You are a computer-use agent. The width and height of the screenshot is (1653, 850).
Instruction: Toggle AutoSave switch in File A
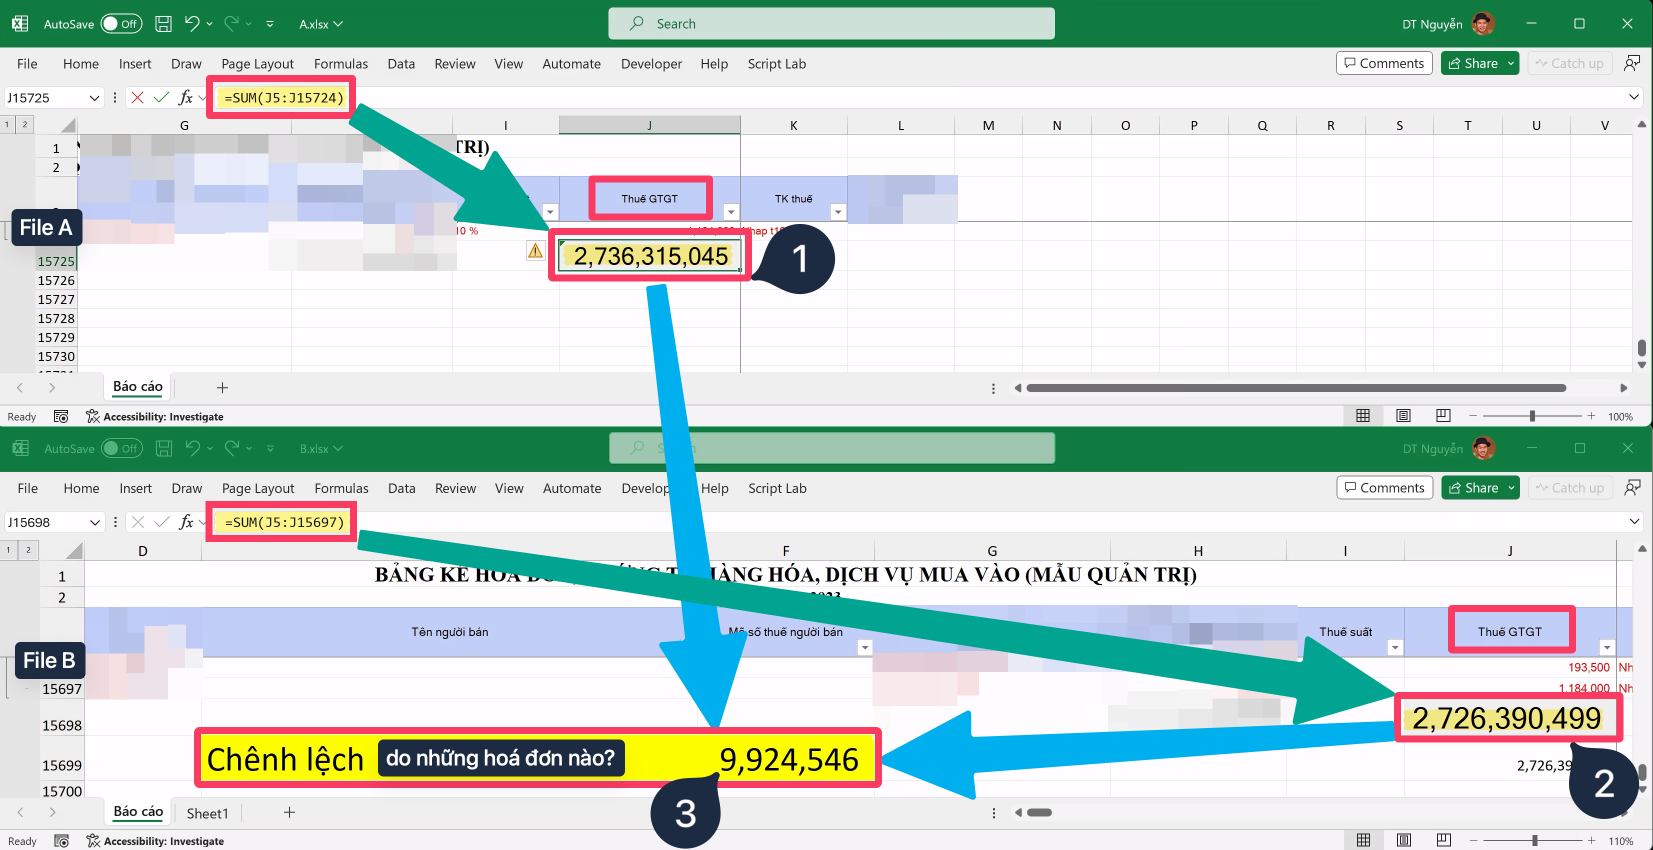coord(122,24)
